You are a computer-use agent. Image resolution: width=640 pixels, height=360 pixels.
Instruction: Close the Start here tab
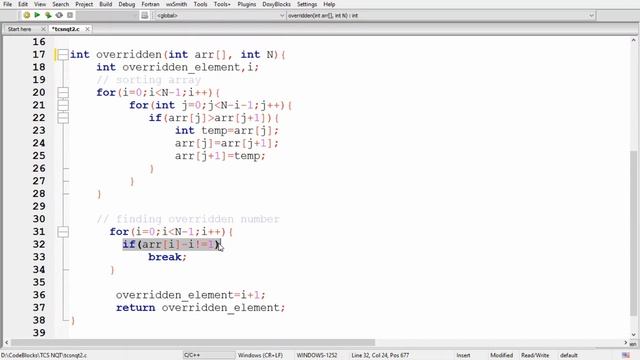point(43,29)
